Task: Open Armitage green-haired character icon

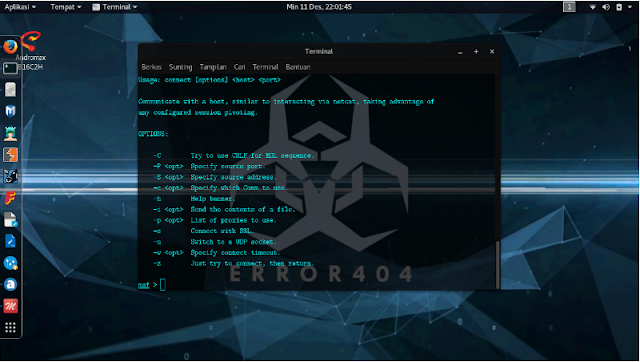Action: tap(10, 133)
